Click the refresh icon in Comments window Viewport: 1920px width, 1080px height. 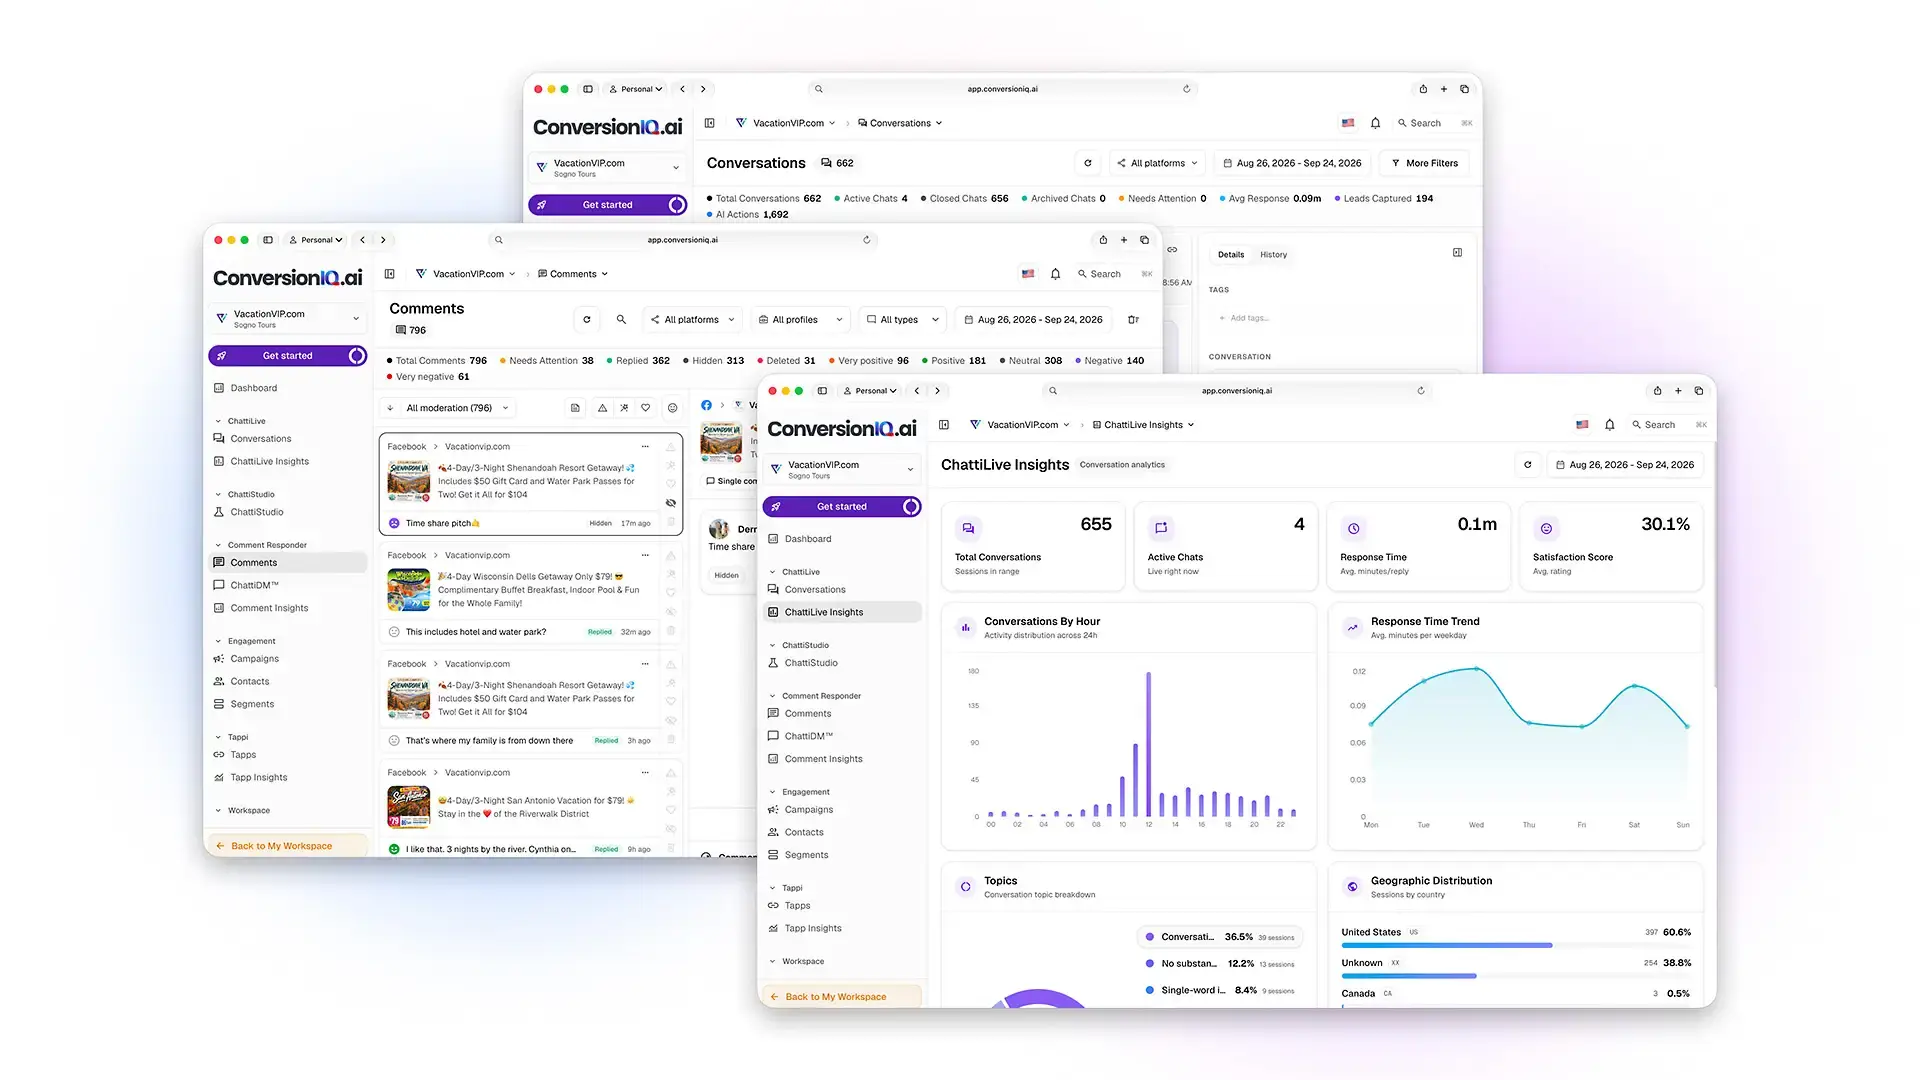pyautogui.click(x=587, y=320)
